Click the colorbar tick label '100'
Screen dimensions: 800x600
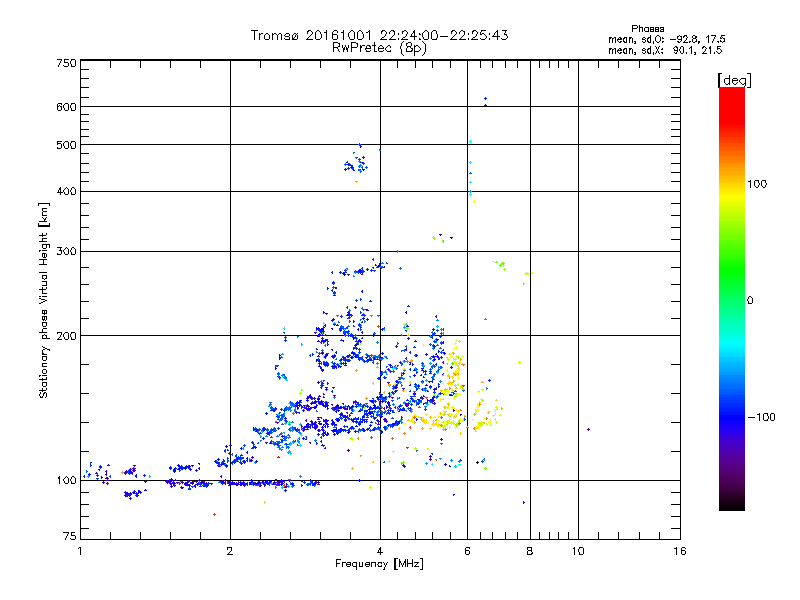point(757,184)
